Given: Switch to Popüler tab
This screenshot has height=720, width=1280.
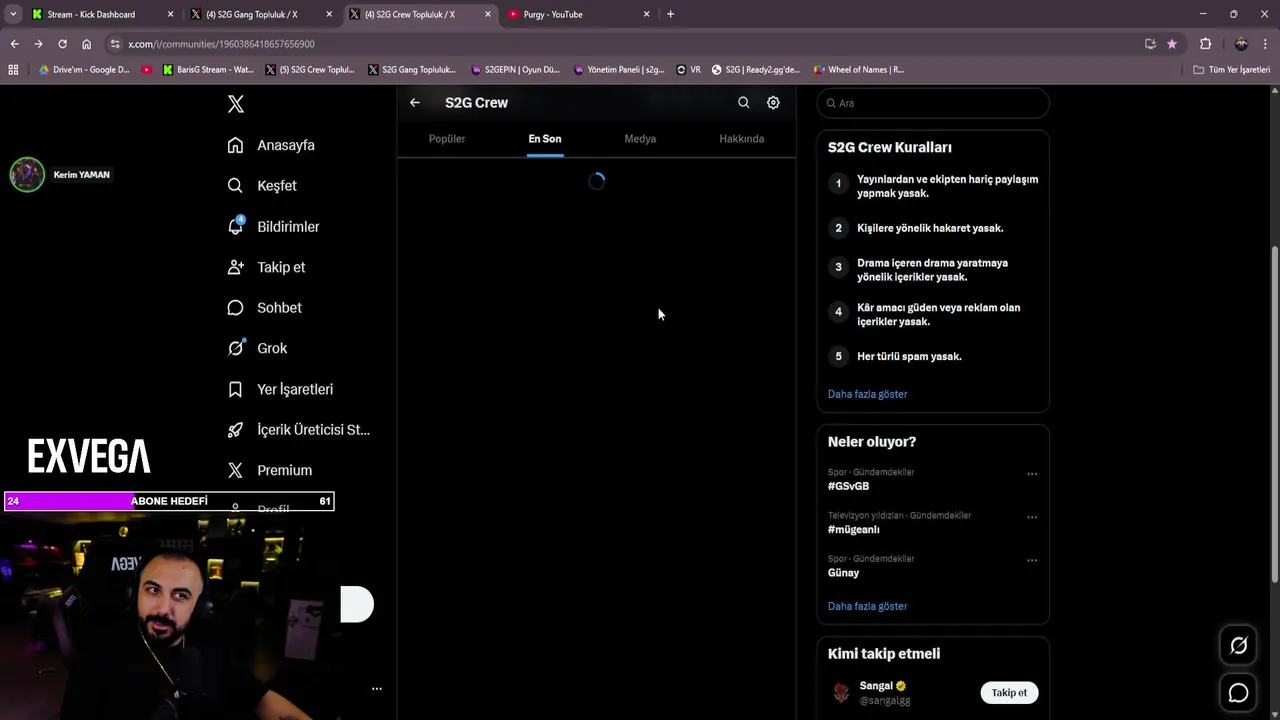Looking at the screenshot, I should click(x=447, y=139).
